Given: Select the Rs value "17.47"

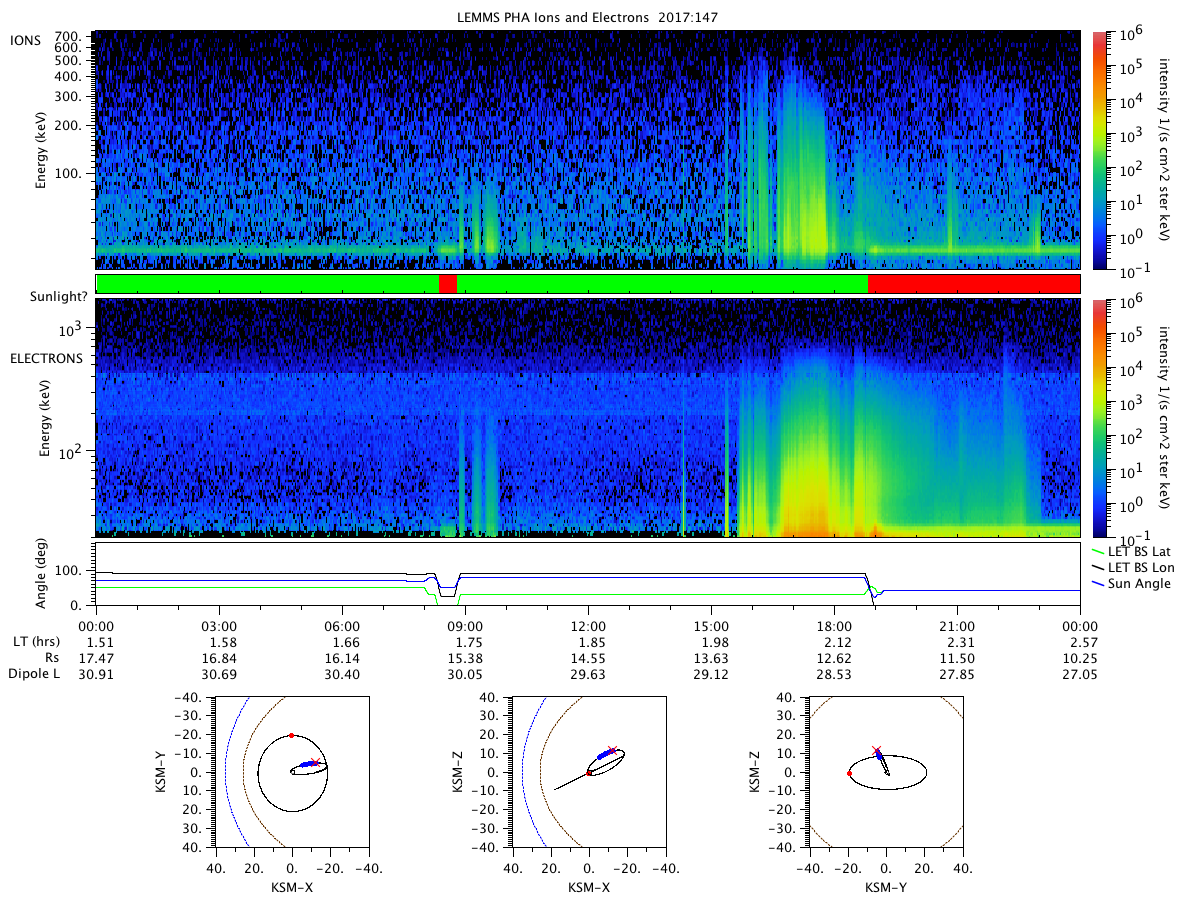Looking at the screenshot, I should [x=96, y=657].
